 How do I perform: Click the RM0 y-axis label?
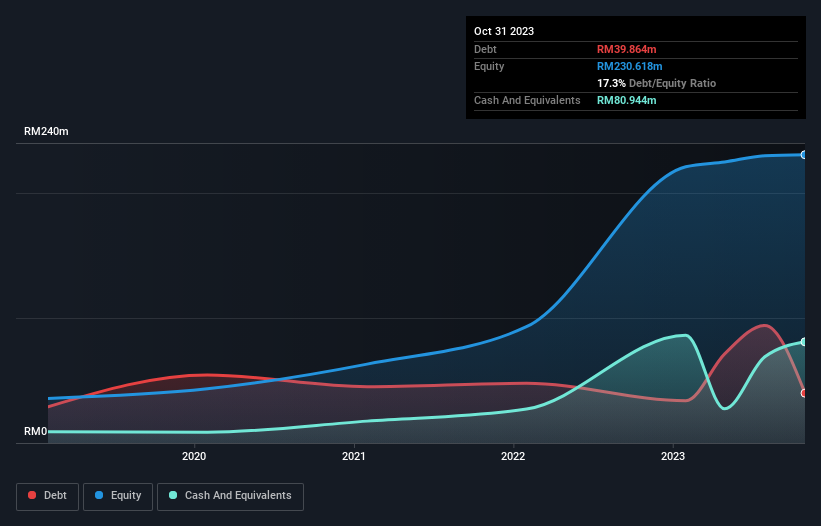click(x=36, y=431)
